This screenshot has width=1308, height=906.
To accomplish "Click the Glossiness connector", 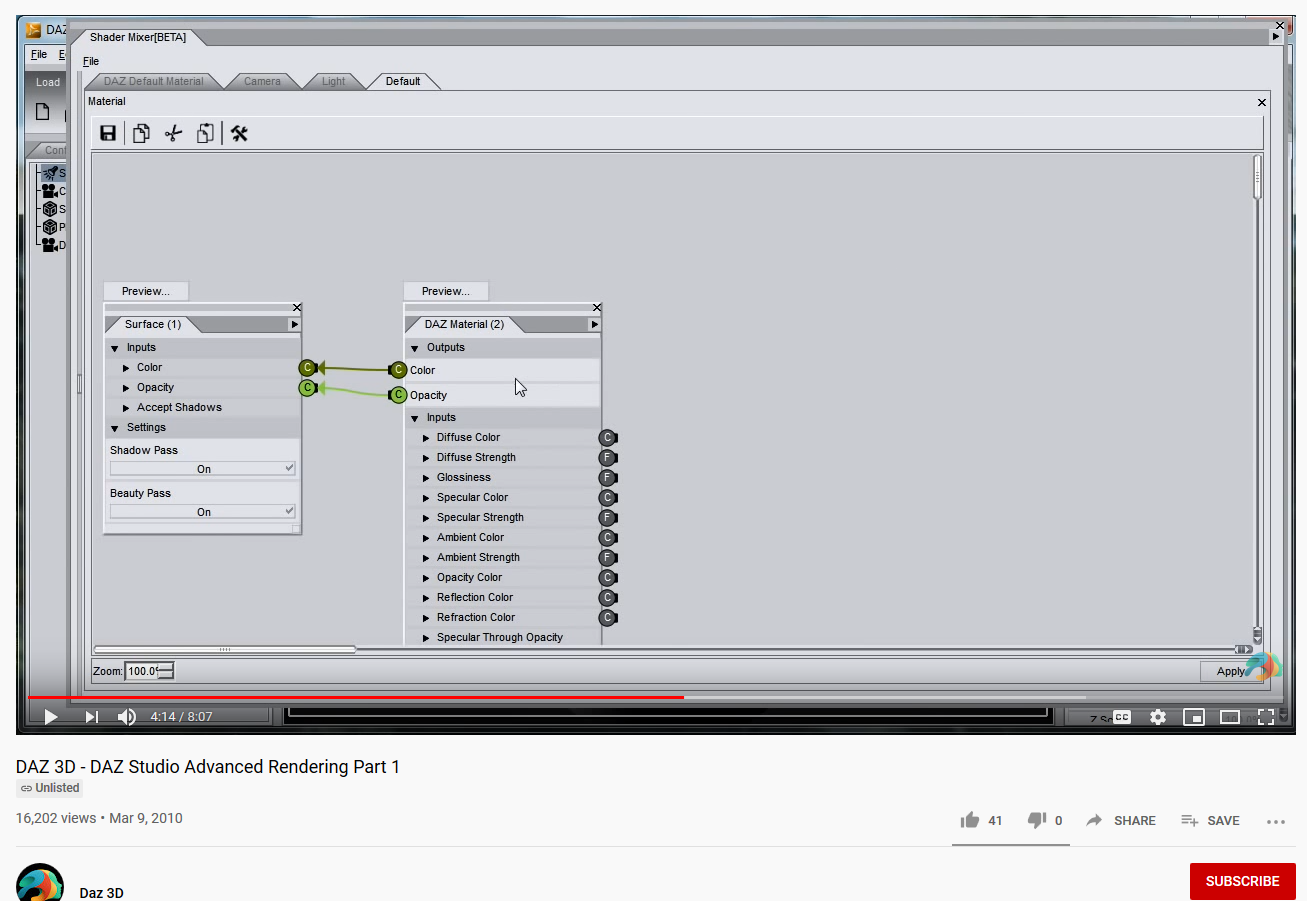I will pyautogui.click(x=608, y=478).
